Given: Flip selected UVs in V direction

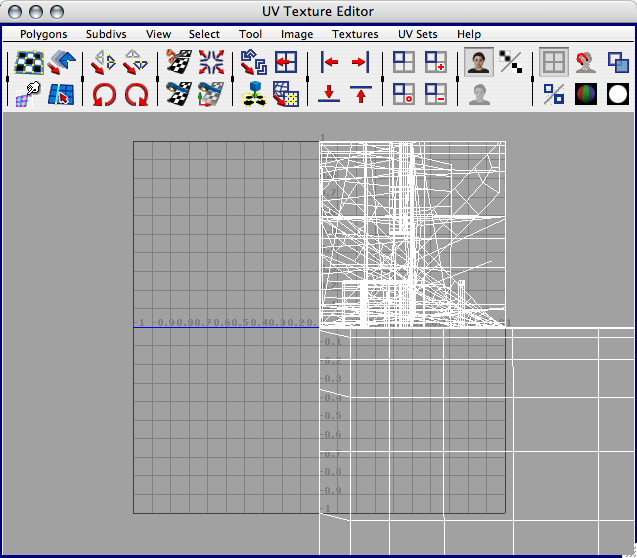Looking at the screenshot, I should click(x=136, y=62).
